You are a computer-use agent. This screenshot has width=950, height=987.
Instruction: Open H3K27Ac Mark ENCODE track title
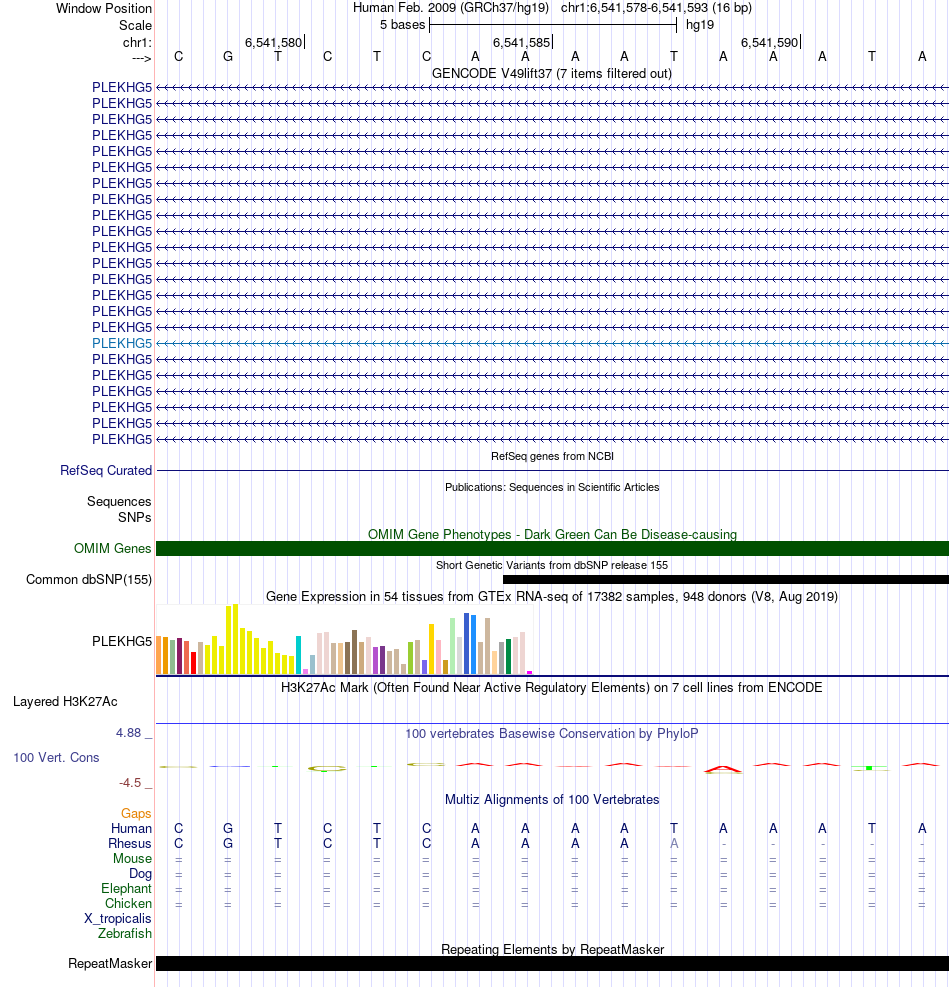(551, 688)
